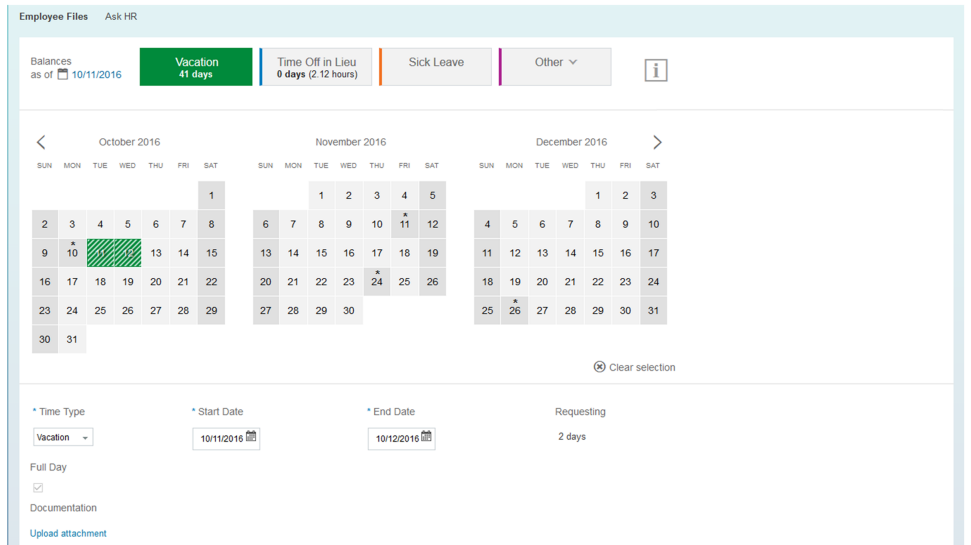Click the 10/11/2016 balance date link
The height and width of the screenshot is (545, 971).
pyautogui.click(x=97, y=75)
